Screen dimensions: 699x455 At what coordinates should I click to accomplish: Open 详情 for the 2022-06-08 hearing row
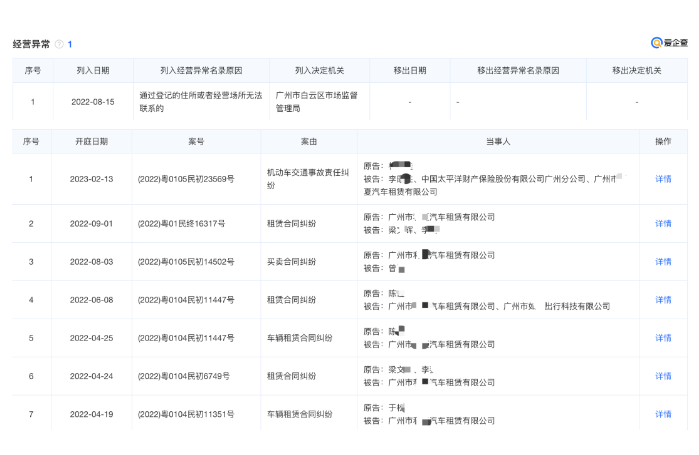[663, 300]
